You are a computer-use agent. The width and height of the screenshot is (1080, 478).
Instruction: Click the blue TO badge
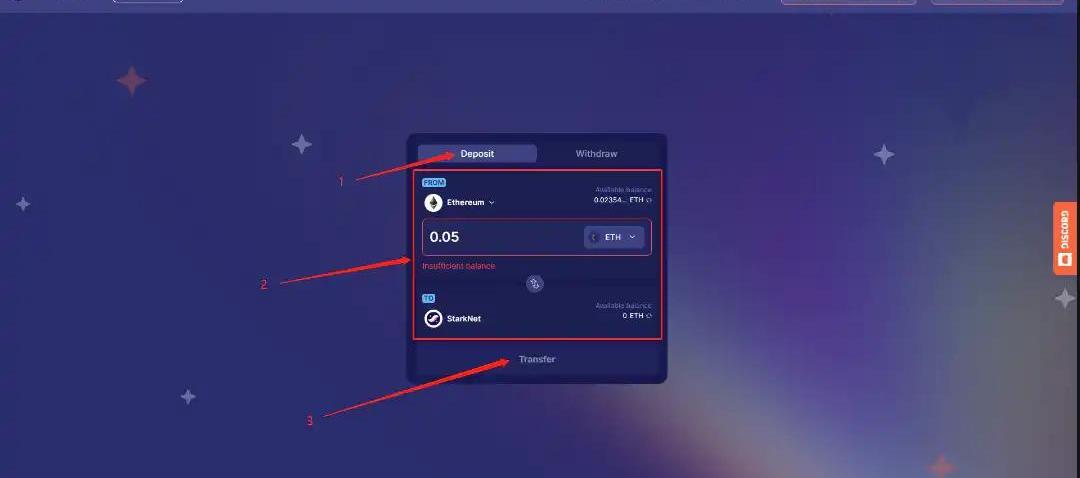click(428, 298)
